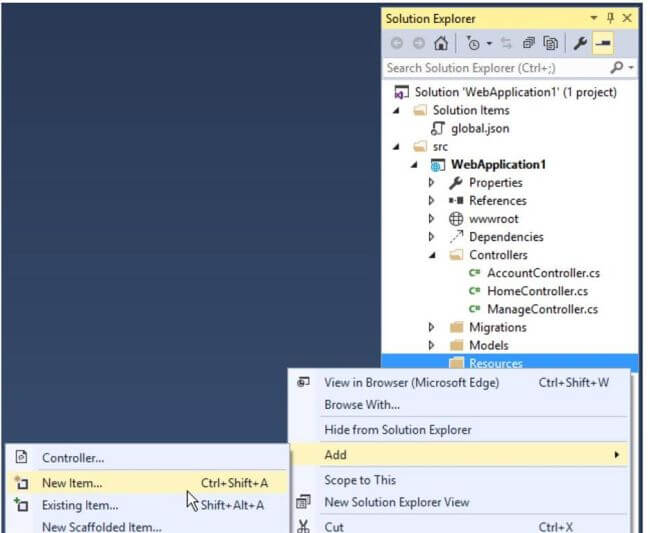The image size is (650, 533).
Task: Click the magnifier search icon in search box
Action: pos(617,67)
